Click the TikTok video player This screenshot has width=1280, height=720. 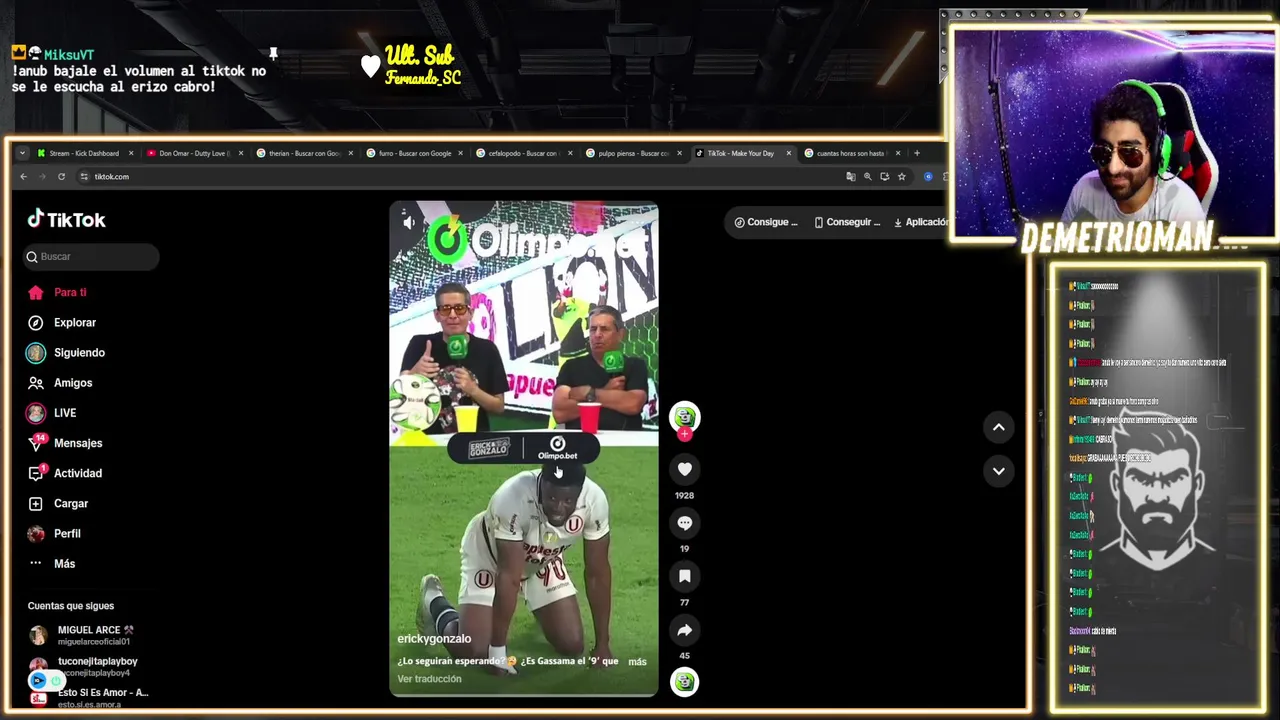524,449
